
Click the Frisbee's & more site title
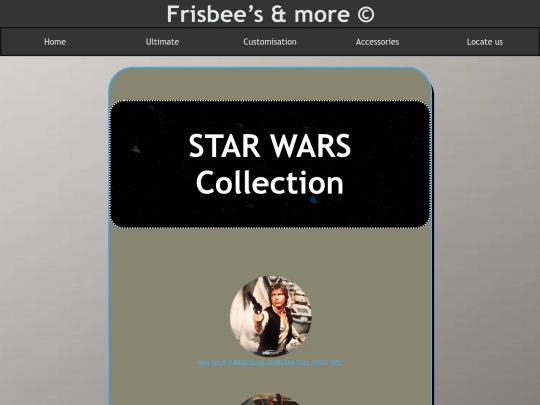(258, 14)
